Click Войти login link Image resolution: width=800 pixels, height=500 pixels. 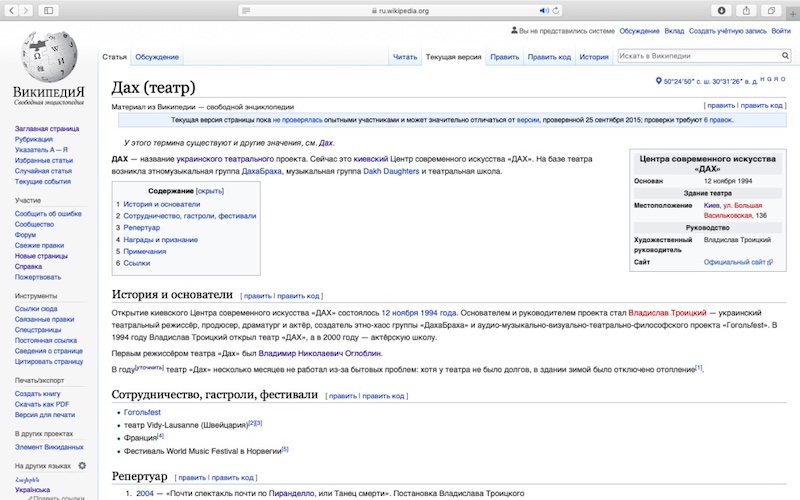[x=781, y=31]
